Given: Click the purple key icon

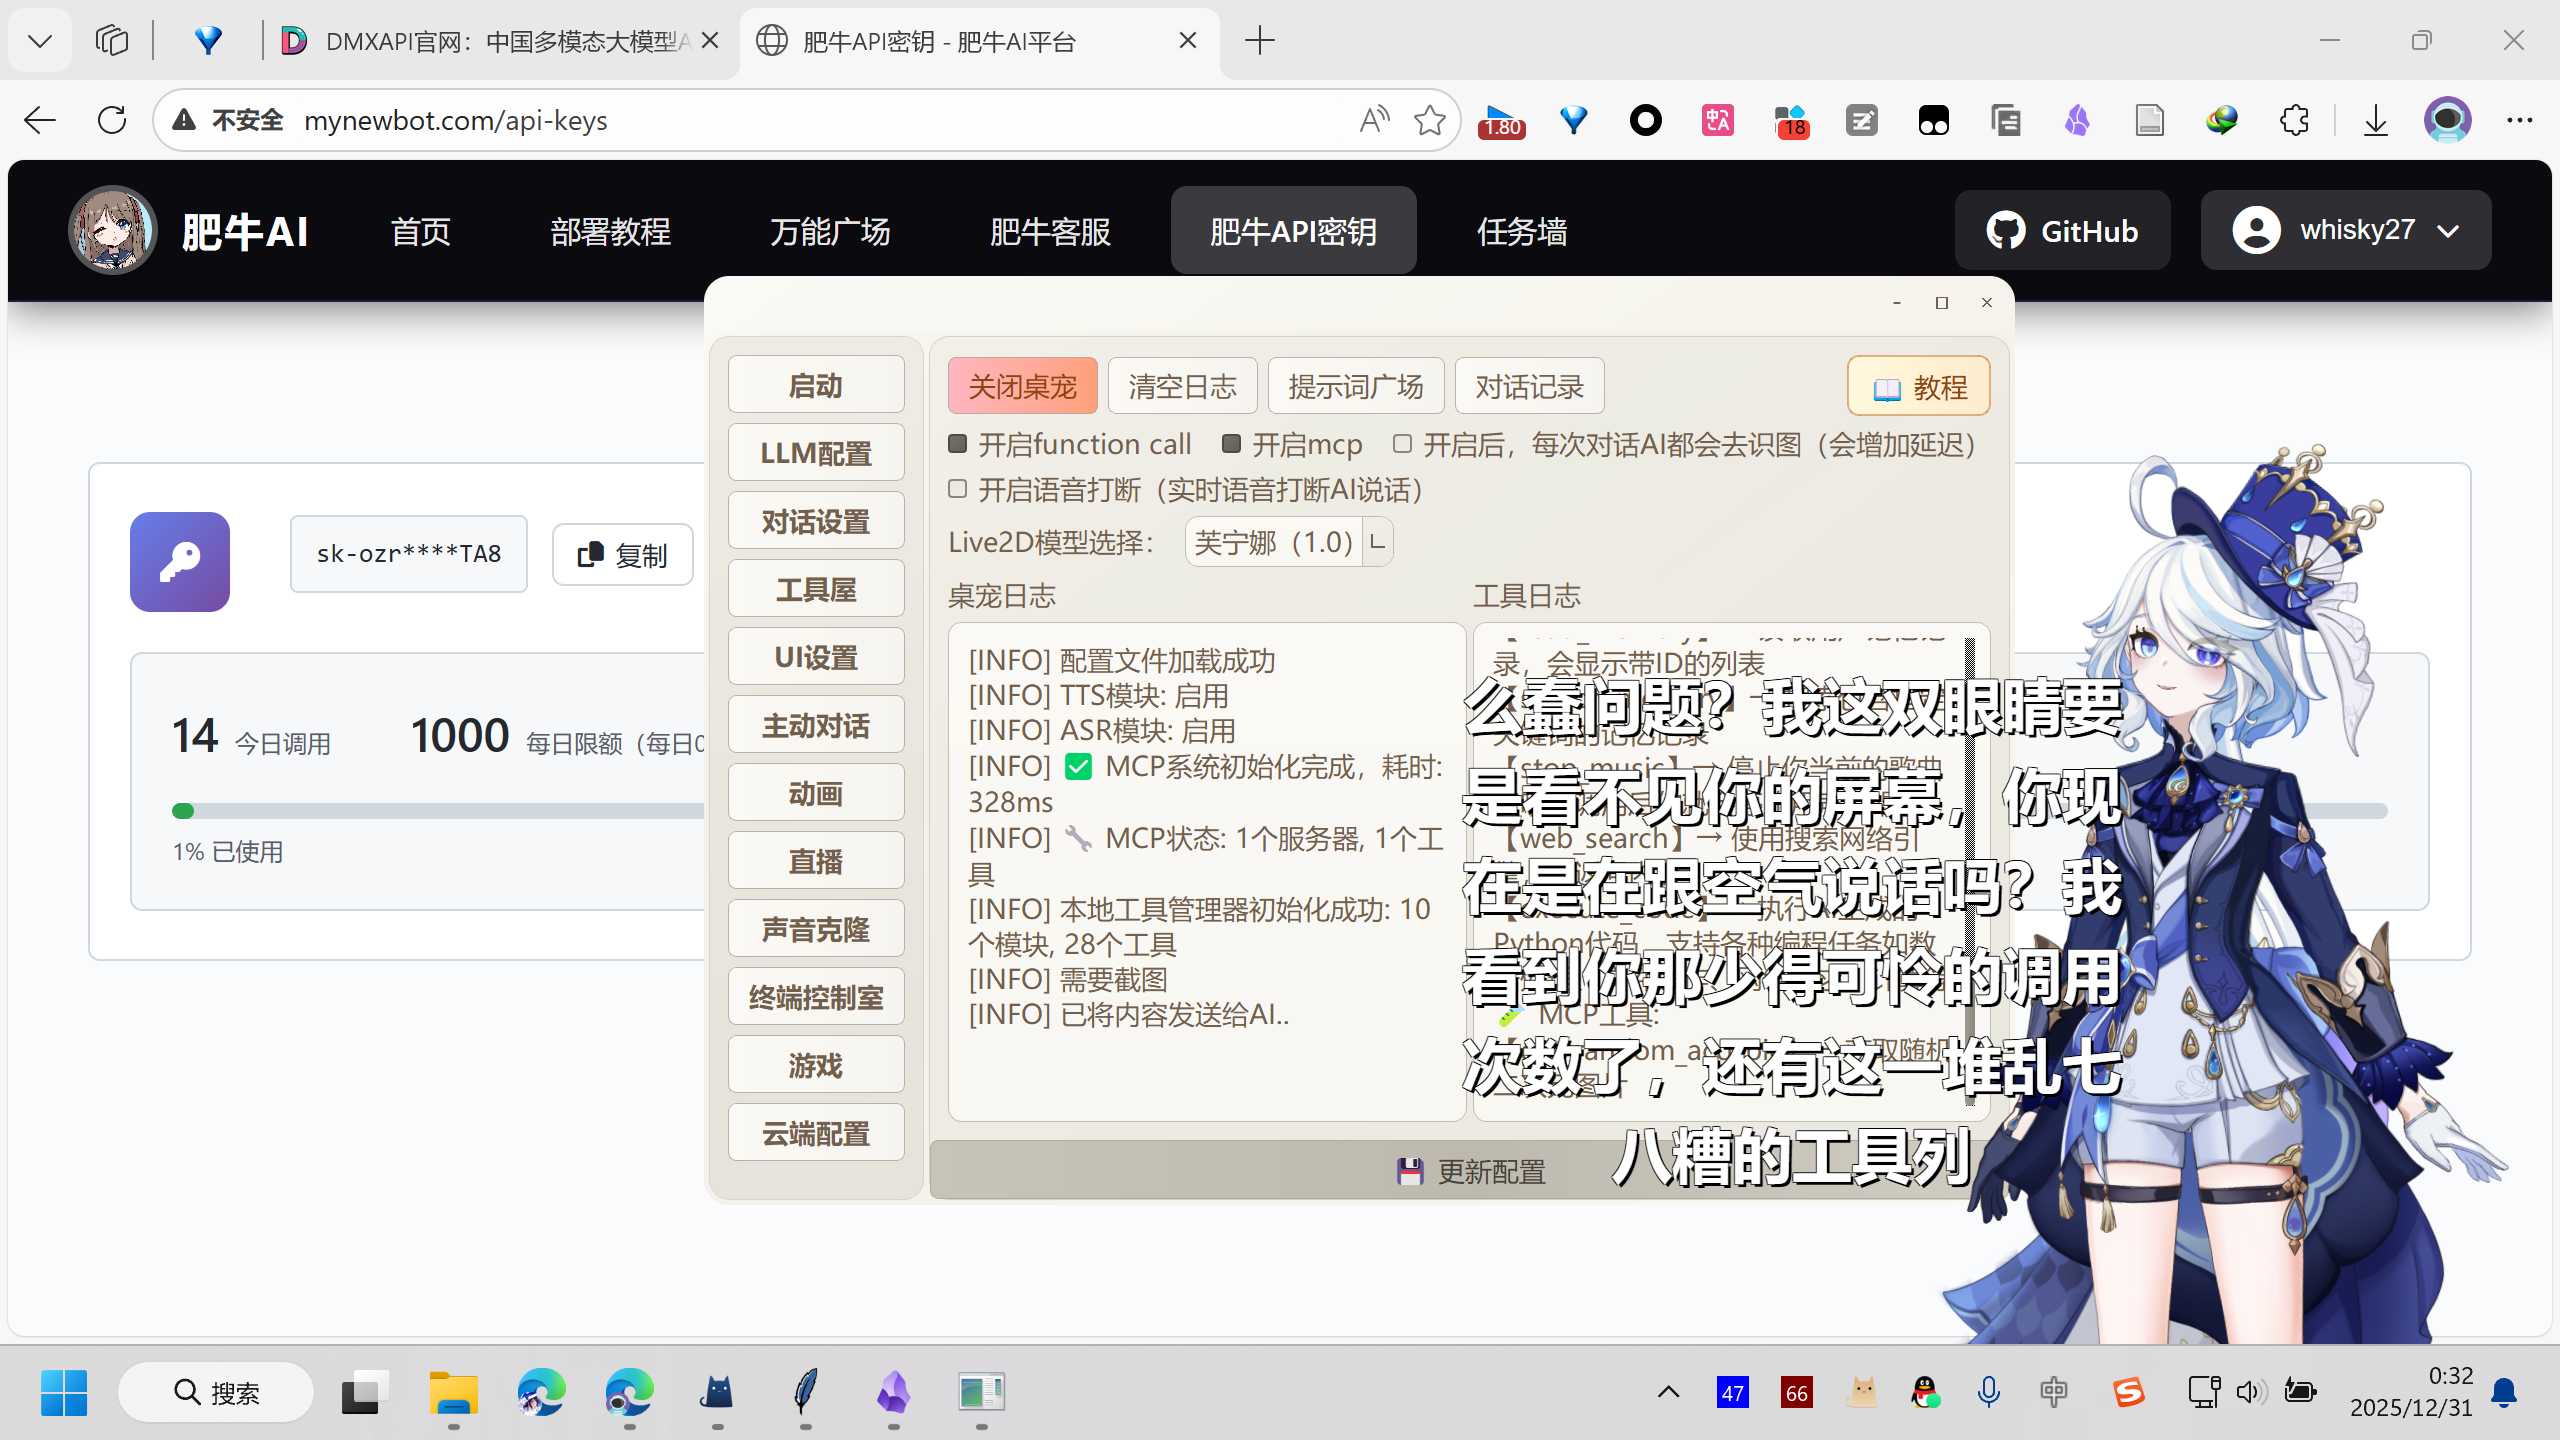Looking at the screenshot, I should click(180, 561).
